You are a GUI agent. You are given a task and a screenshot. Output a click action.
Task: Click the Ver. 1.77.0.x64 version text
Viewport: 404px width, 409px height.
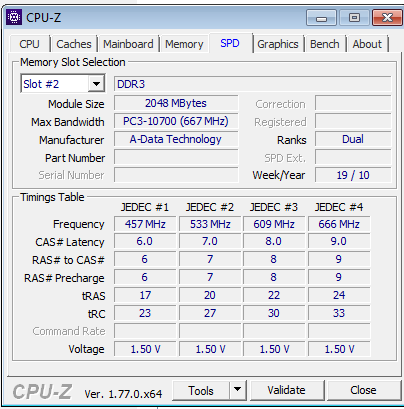click(x=123, y=394)
